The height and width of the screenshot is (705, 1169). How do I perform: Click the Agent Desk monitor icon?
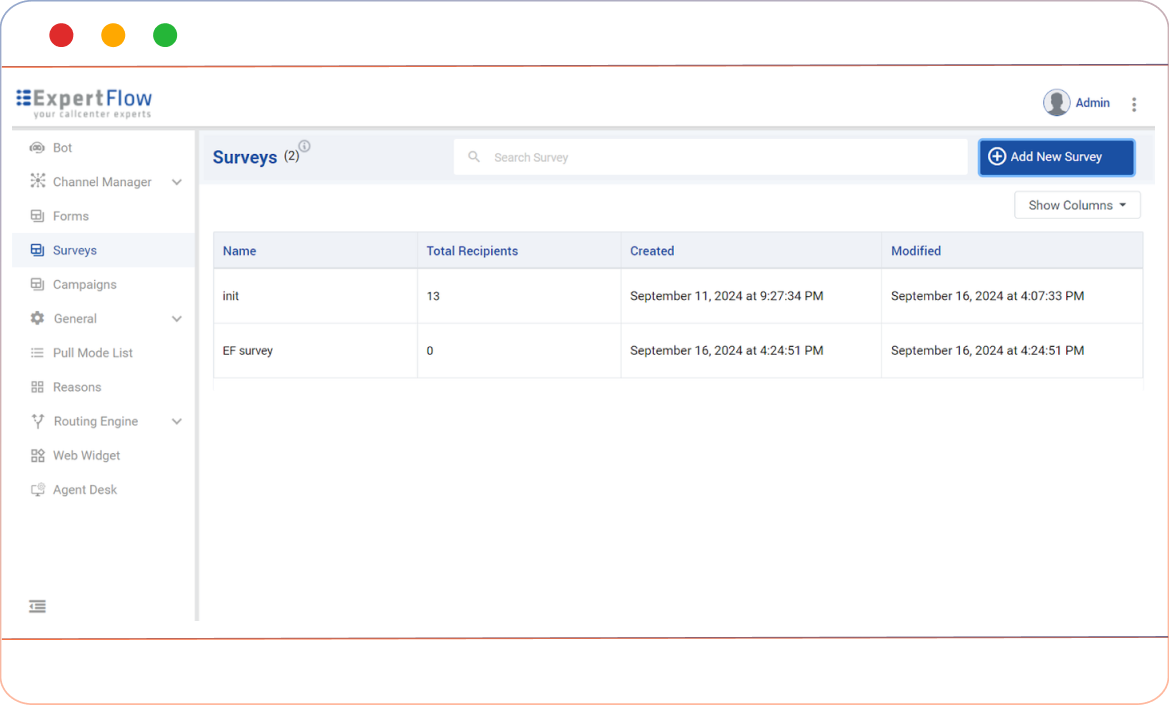pos(37,490)
